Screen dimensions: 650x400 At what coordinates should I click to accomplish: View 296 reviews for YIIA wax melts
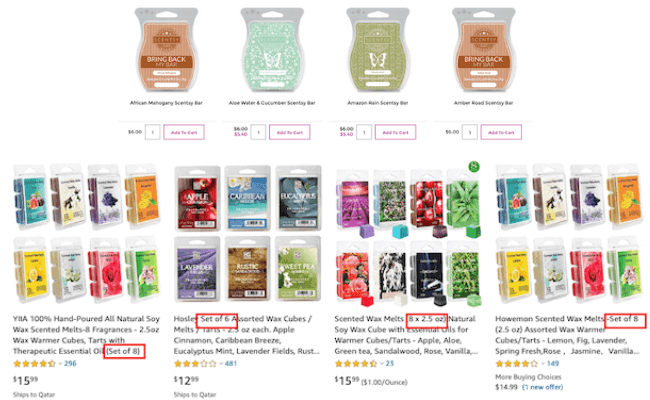(70, 364)
